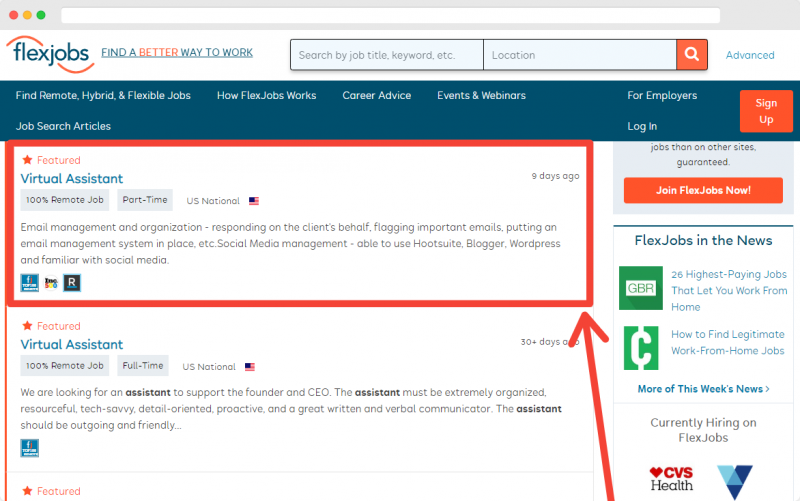The width and height of the screenshot is (800, 501).
Task: Open the Events & Webinars menu
Action: pos(481,95)
